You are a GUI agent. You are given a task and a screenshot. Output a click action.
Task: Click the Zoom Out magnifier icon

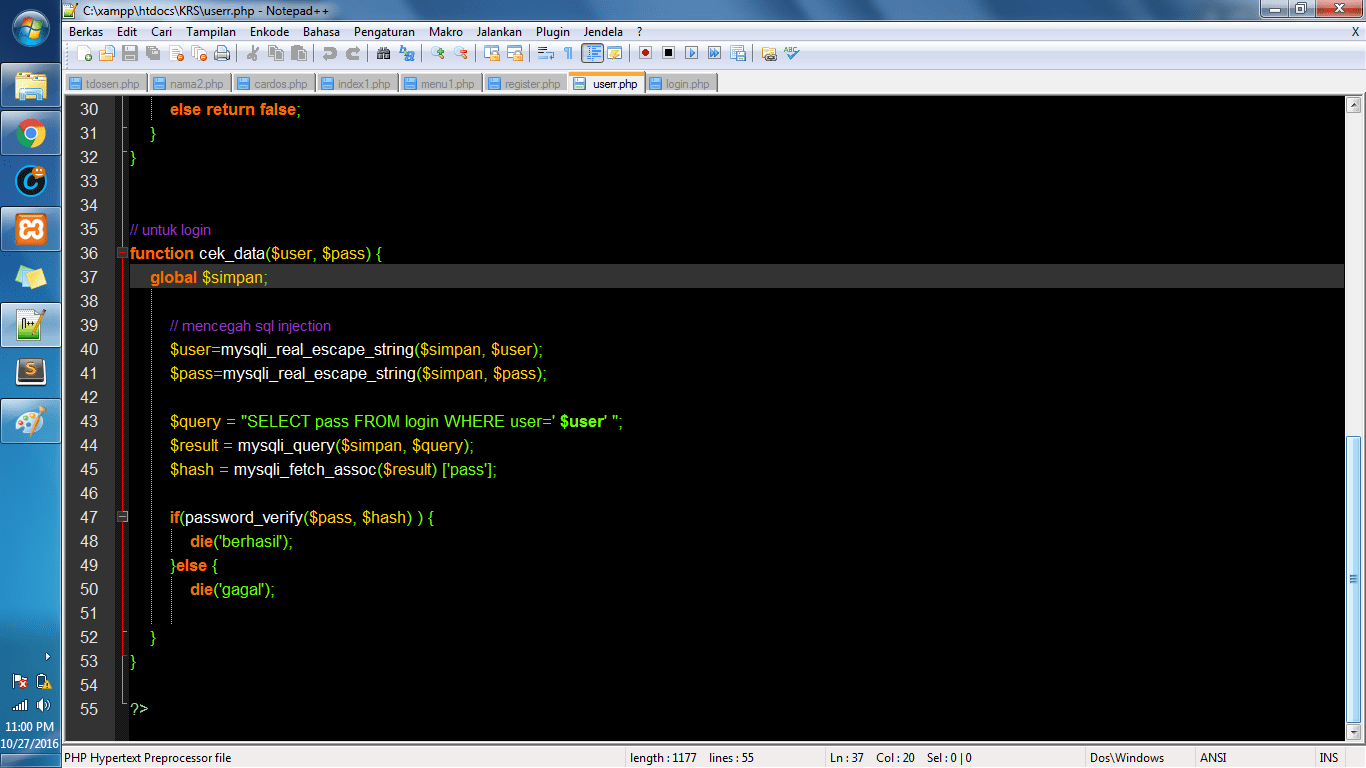(460, 53)
